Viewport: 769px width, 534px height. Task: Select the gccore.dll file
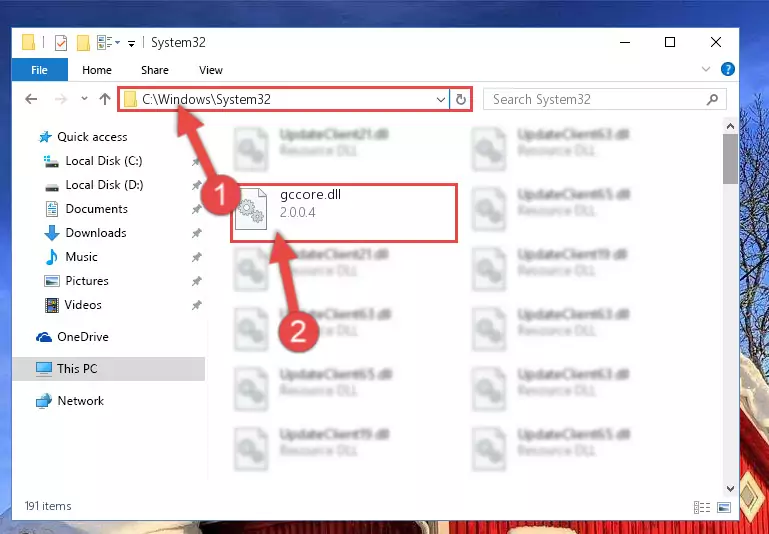tap(344, 213)
